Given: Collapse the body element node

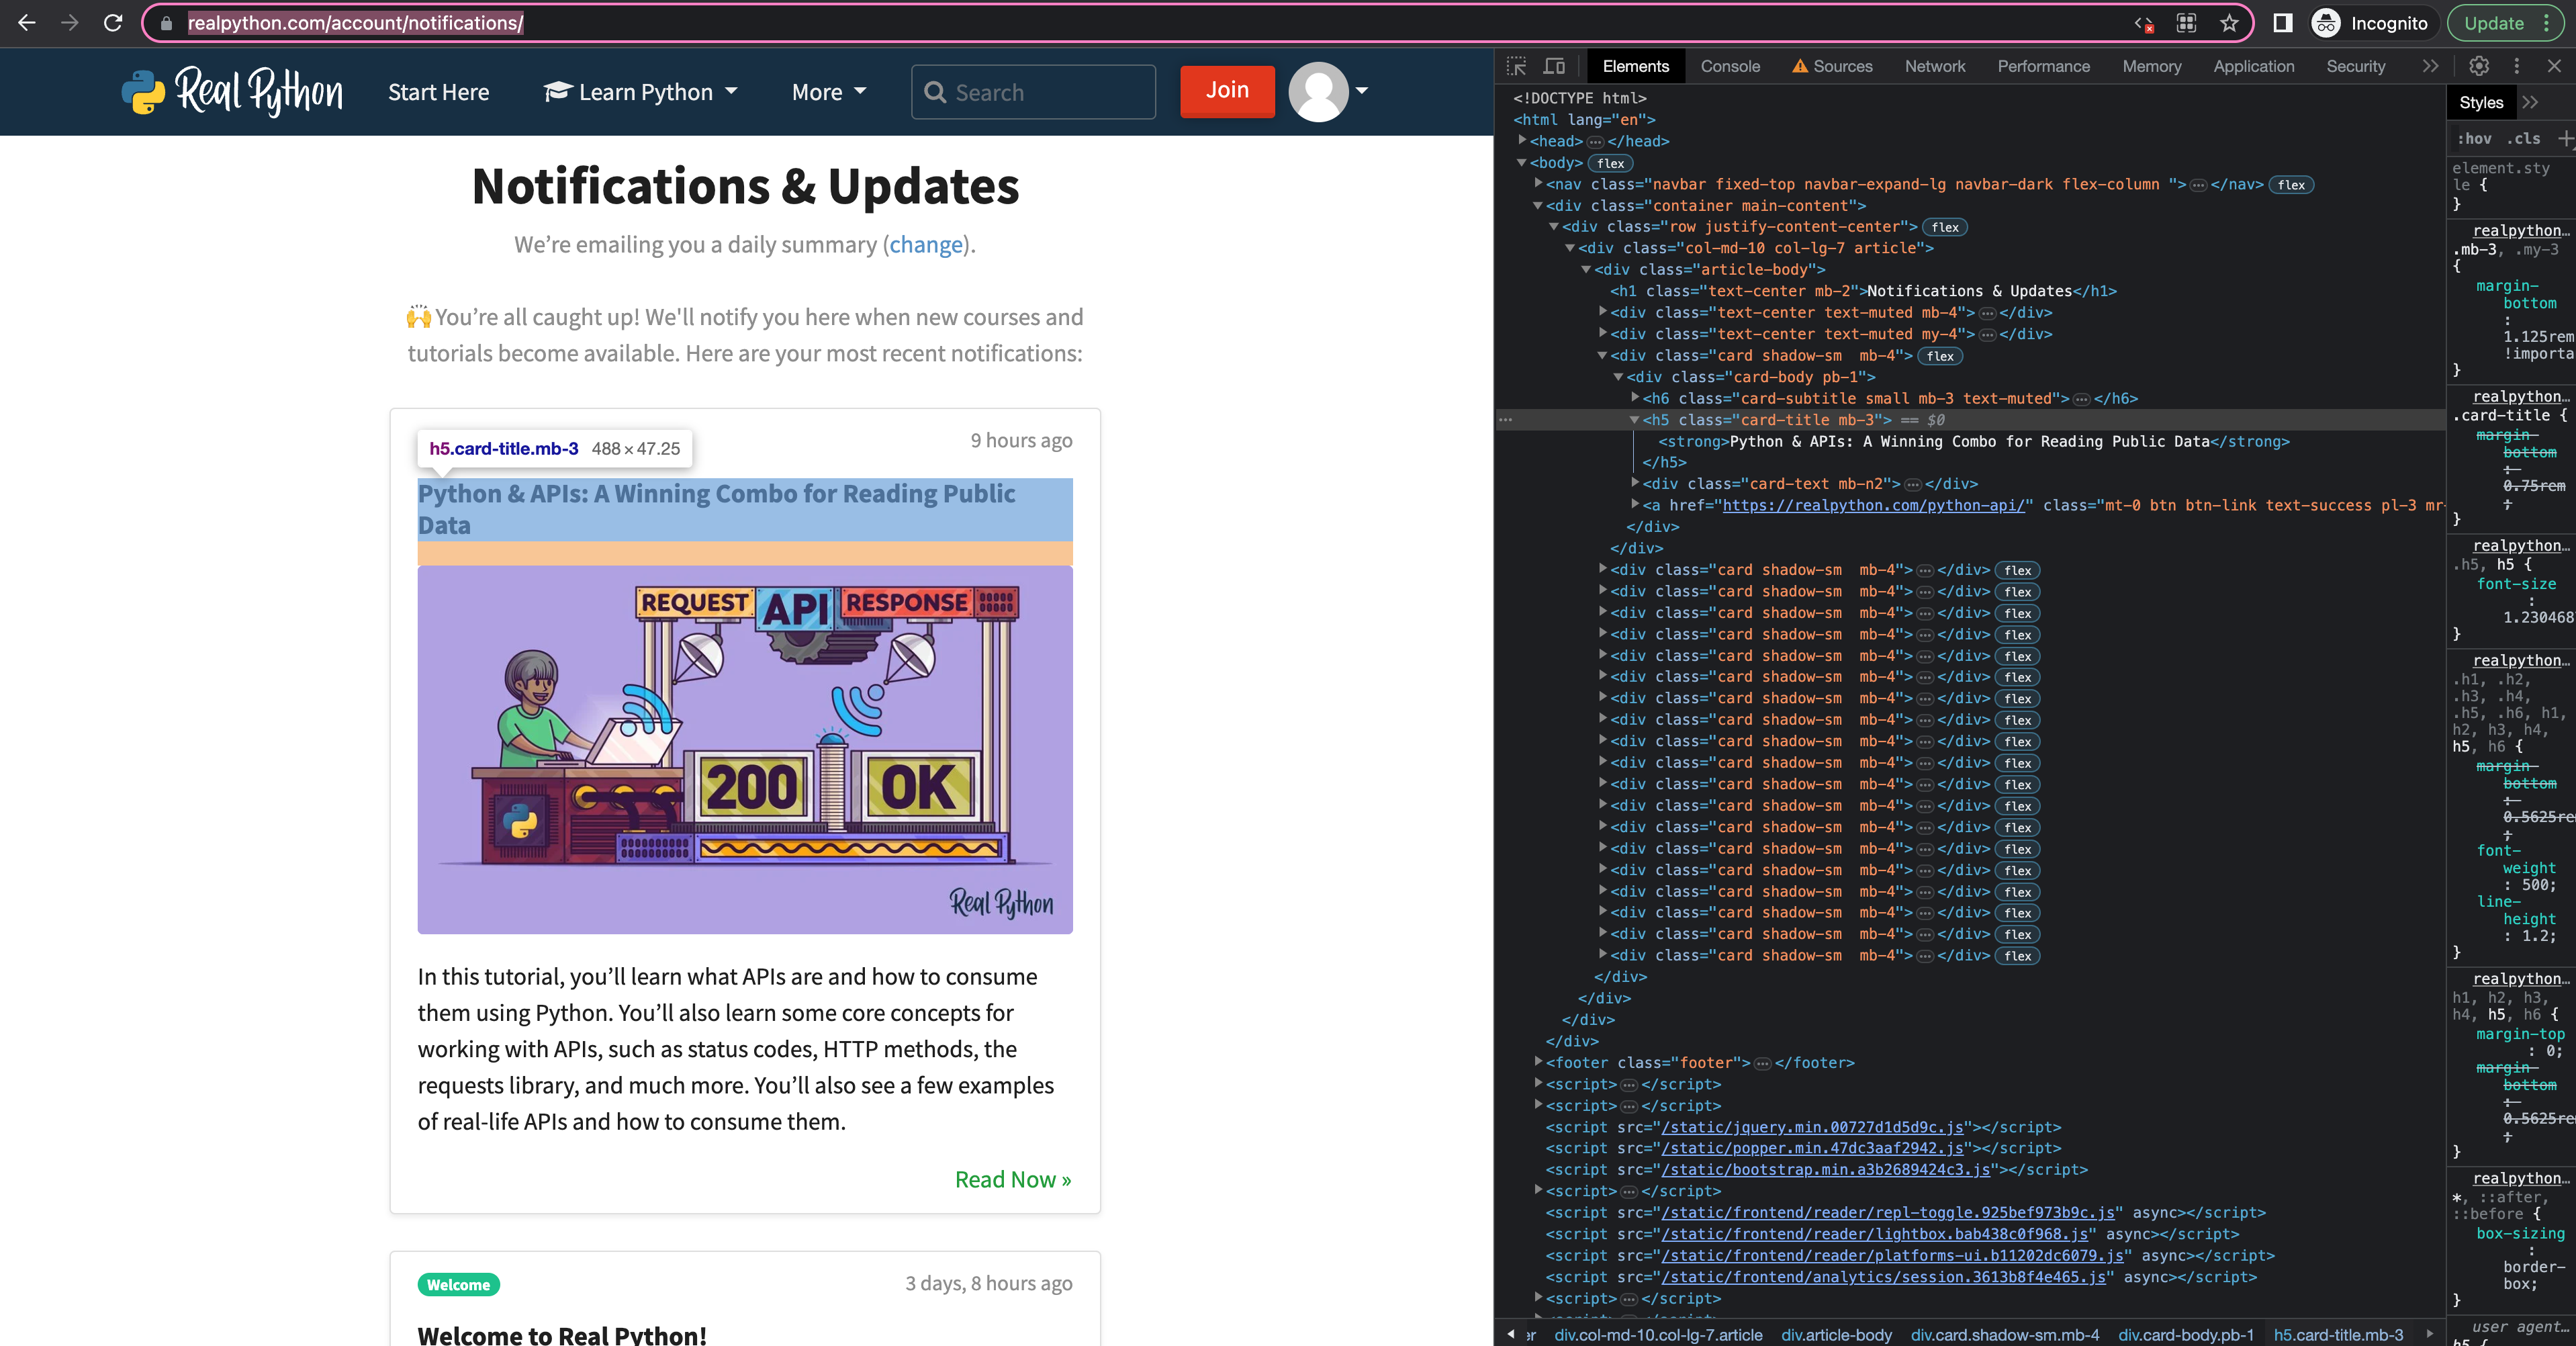Looking at the screenshot, I should pos(1522,162).
